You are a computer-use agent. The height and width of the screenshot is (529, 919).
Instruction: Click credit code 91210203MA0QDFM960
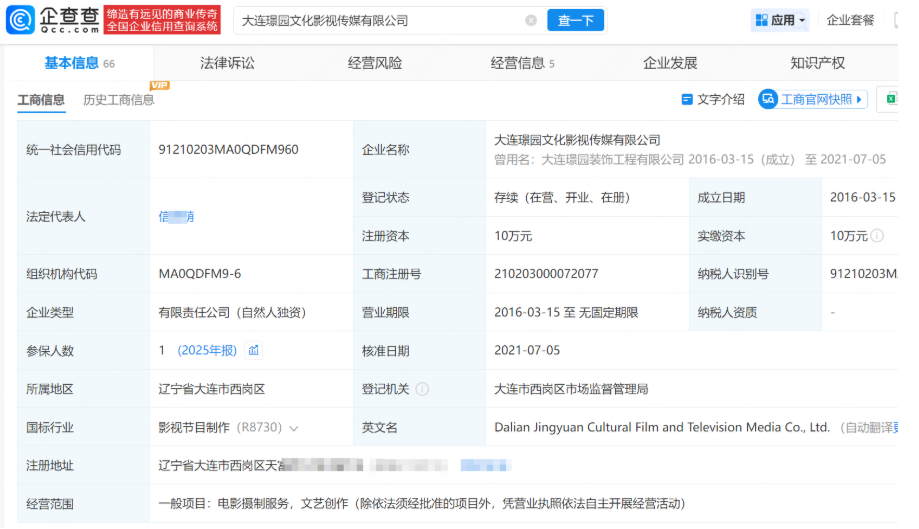[x=228, y=149]
